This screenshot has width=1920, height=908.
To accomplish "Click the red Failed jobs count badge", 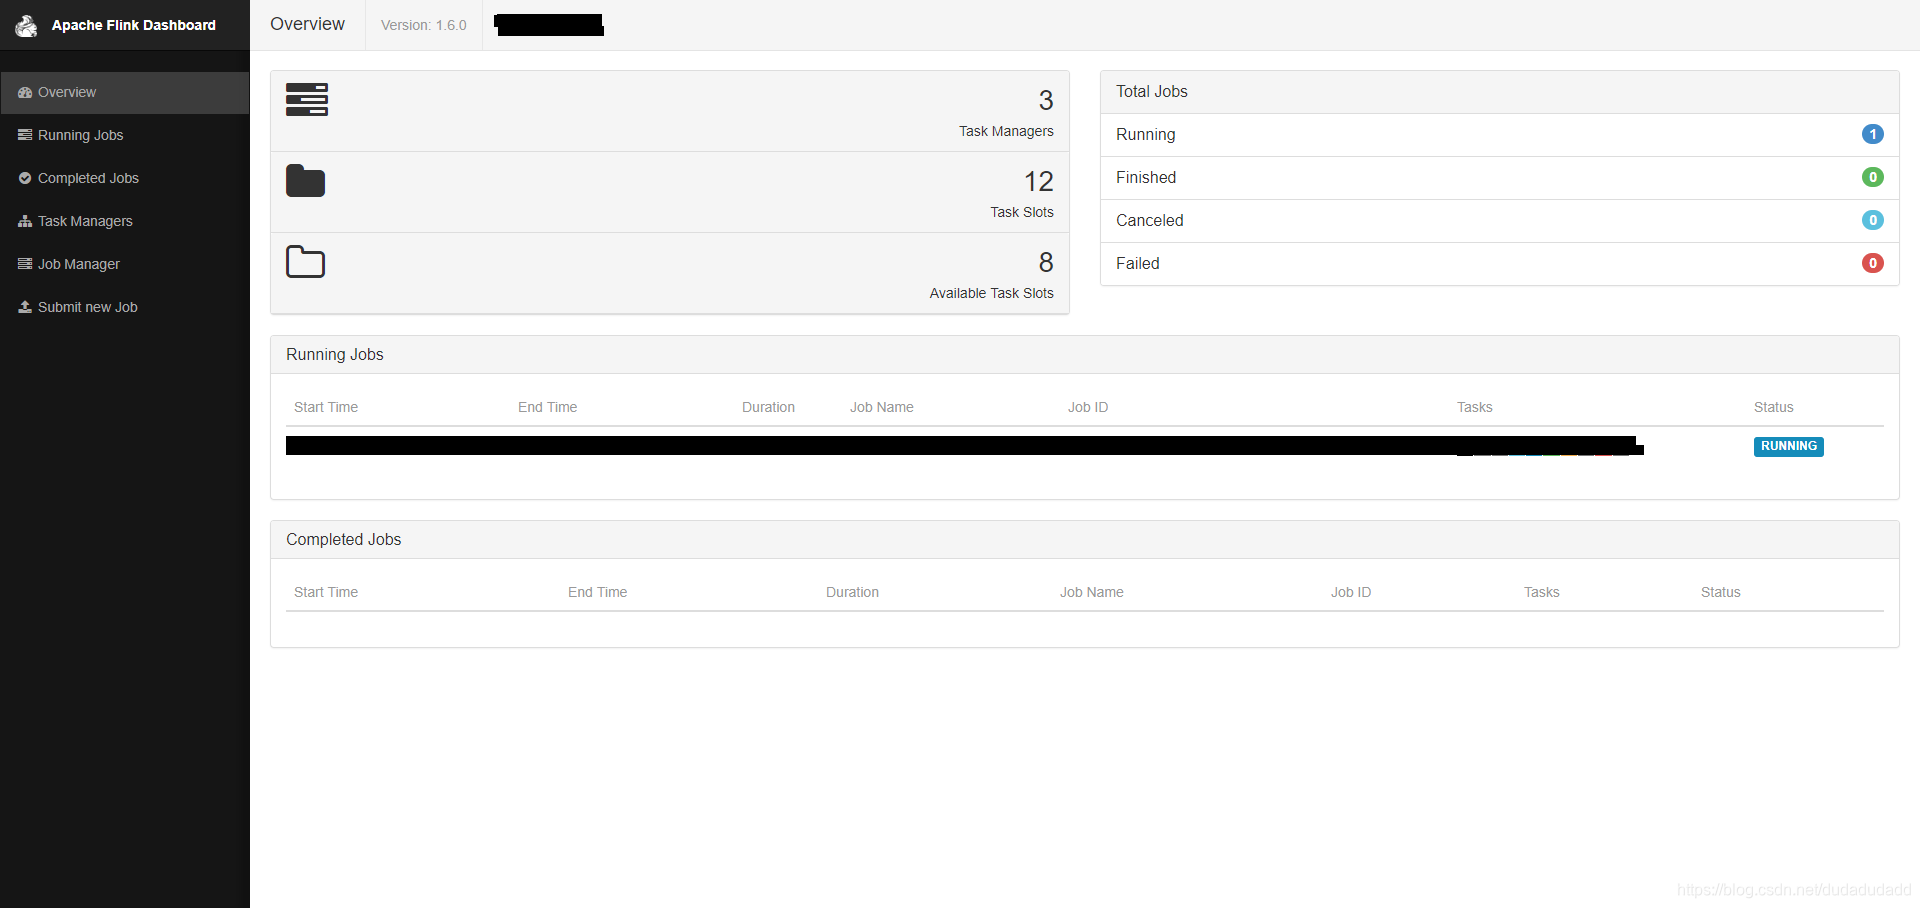I will pyautogui.click(x=1873, y=263).
